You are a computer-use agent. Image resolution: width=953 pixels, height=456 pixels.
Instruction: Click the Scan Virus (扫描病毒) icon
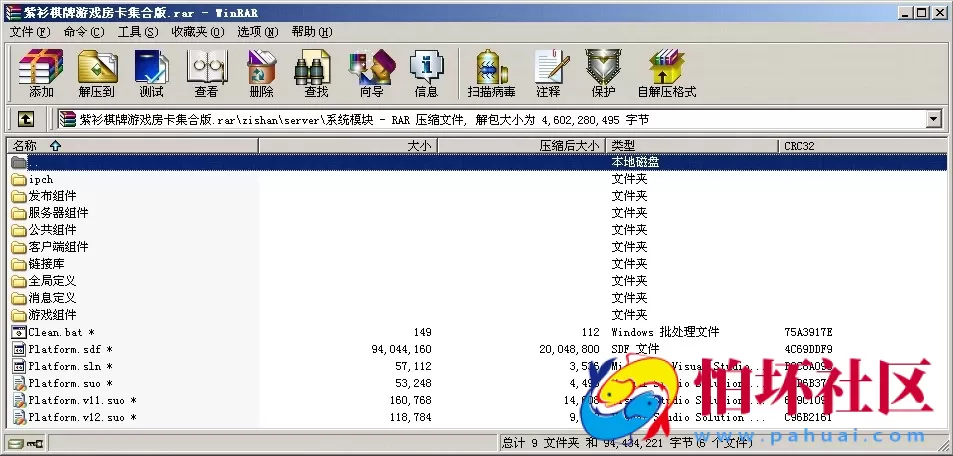(x=491, y=74)
